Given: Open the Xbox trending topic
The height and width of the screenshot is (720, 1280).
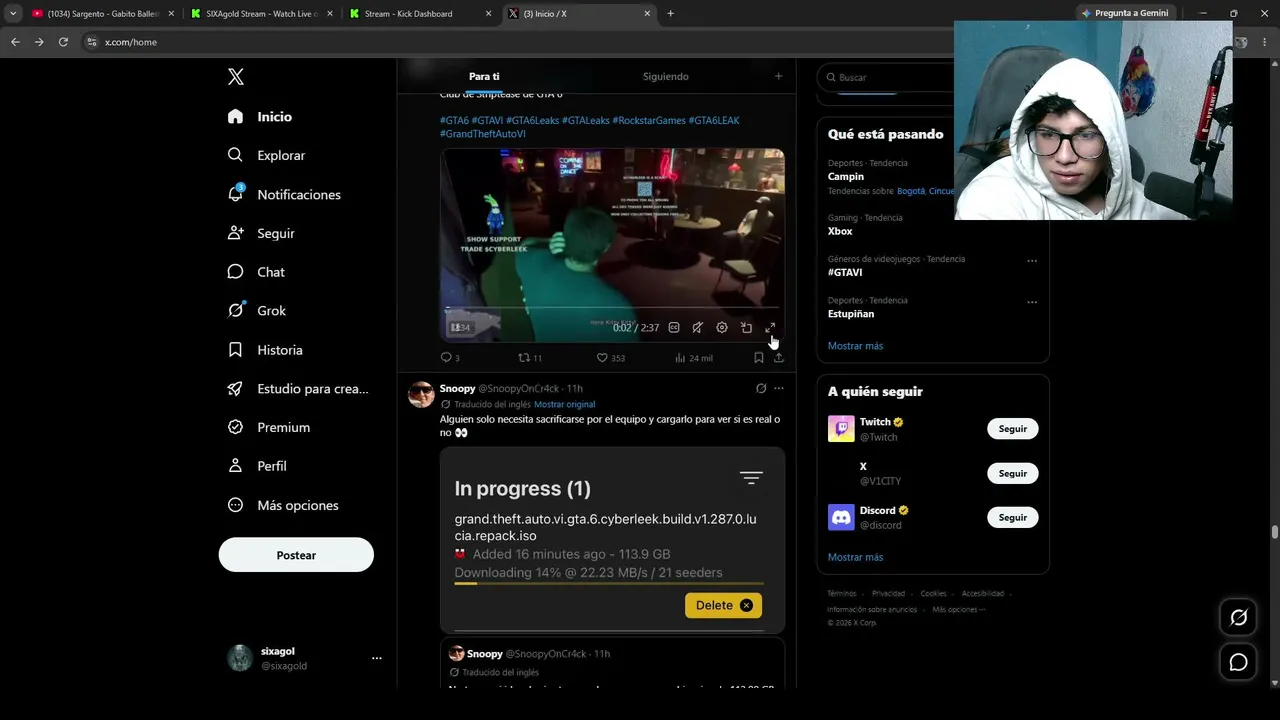Looking at the screenshot, I should [x=840, y=231].
